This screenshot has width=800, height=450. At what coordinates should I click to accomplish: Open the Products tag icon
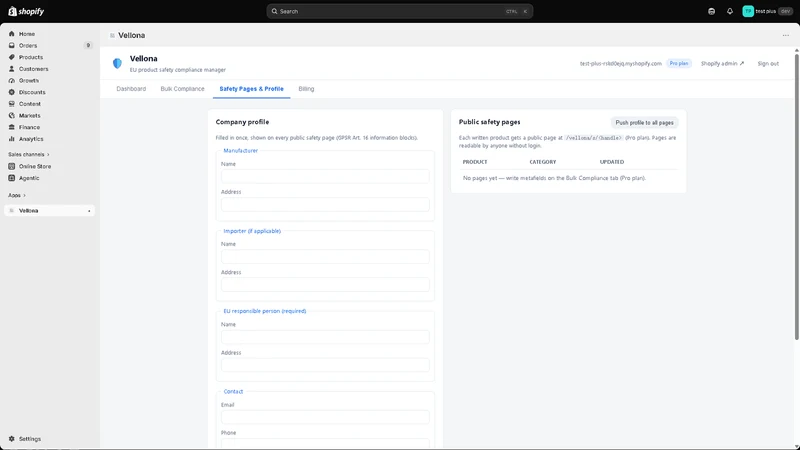(12, 57)
